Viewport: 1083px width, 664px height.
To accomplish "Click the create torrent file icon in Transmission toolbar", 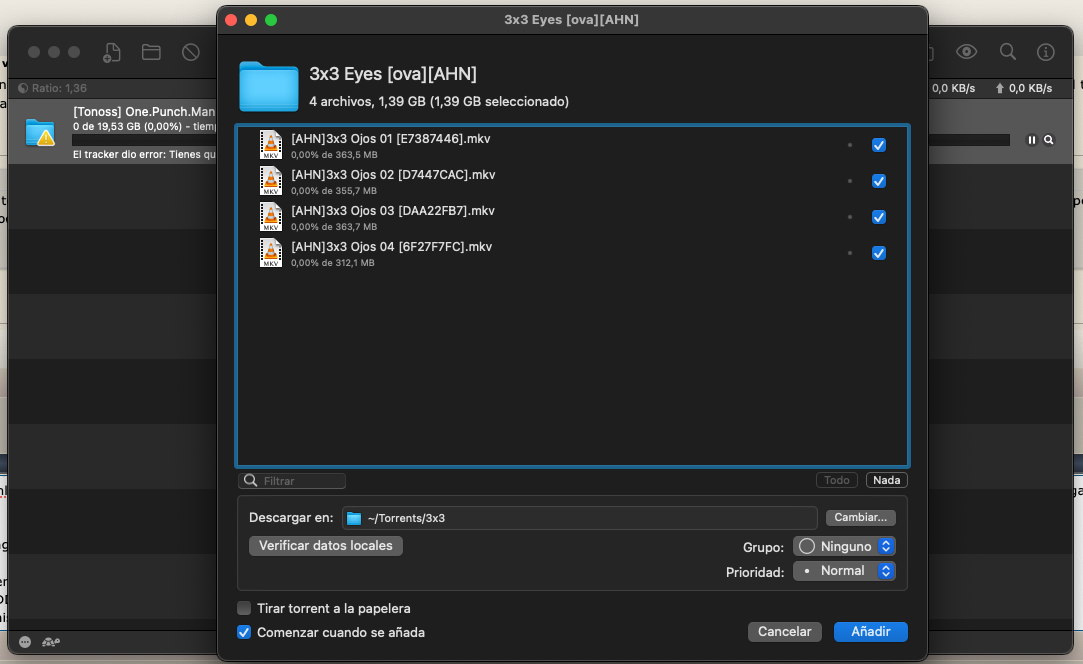I will pyautogui.click(x=111, y=53).
